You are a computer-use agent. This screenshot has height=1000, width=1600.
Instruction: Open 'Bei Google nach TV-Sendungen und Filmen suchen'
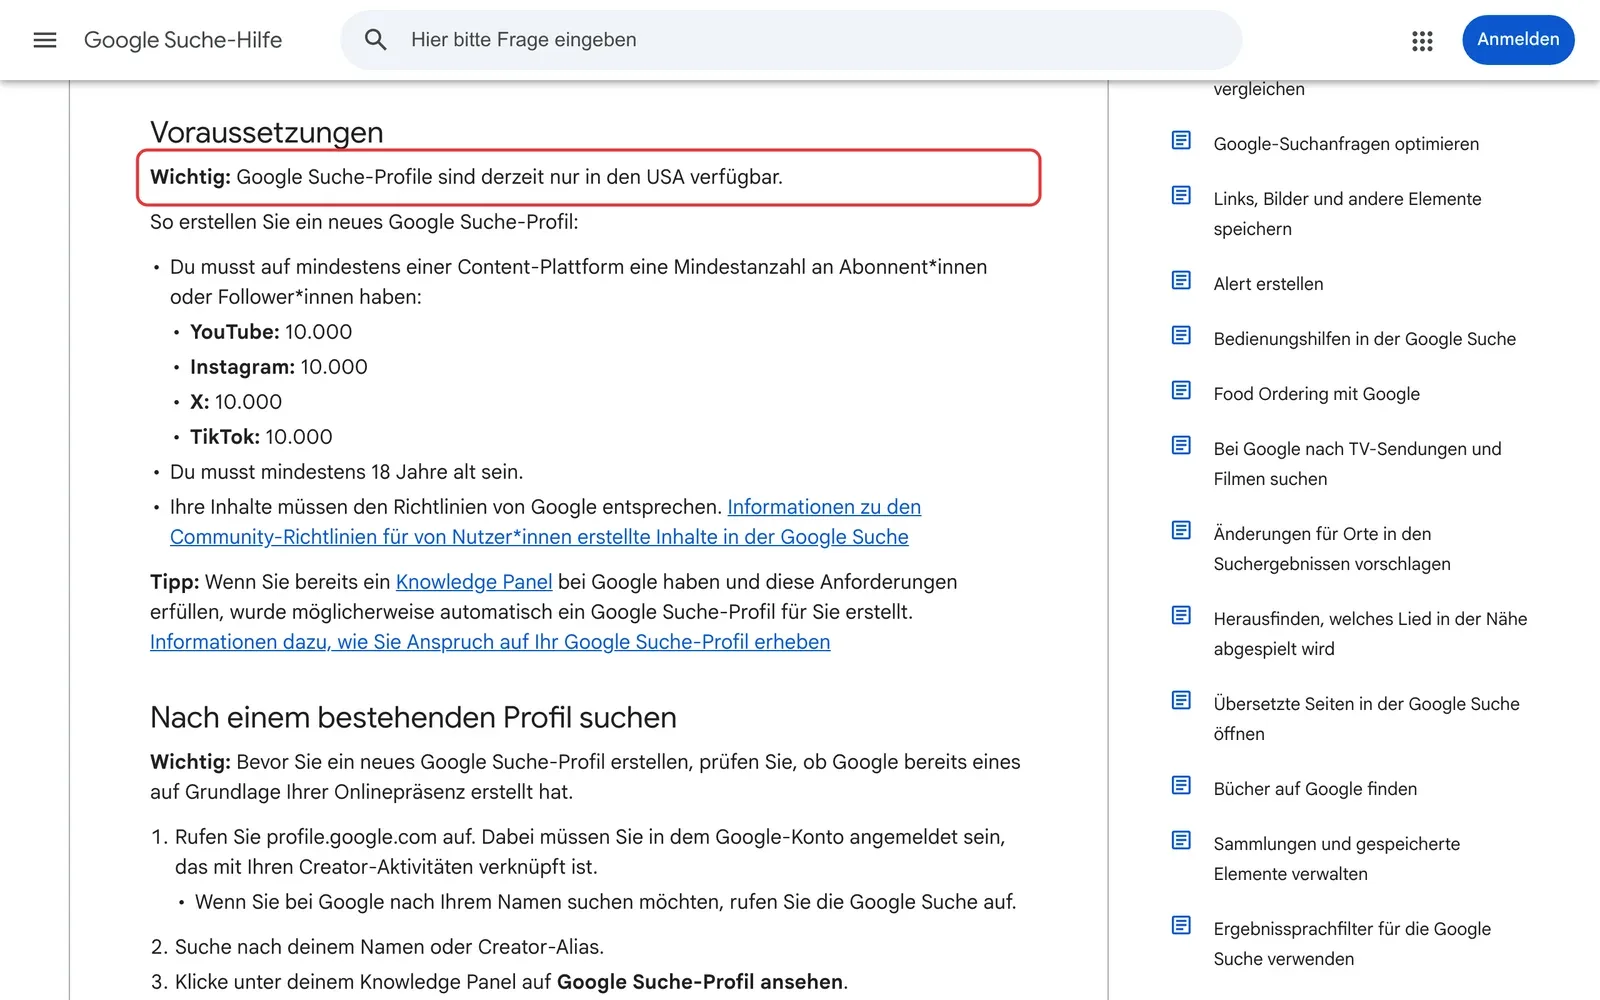(1357, 464)
